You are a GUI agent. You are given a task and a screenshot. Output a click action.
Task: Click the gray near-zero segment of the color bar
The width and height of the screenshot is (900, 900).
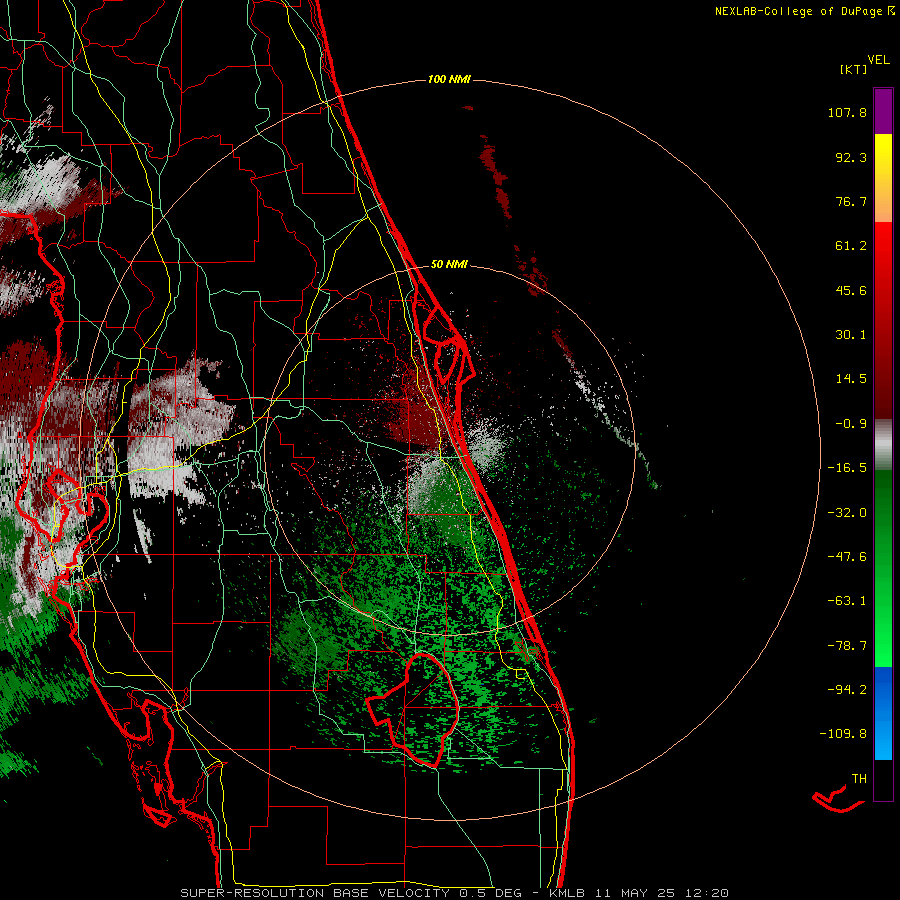coord(883,445)
